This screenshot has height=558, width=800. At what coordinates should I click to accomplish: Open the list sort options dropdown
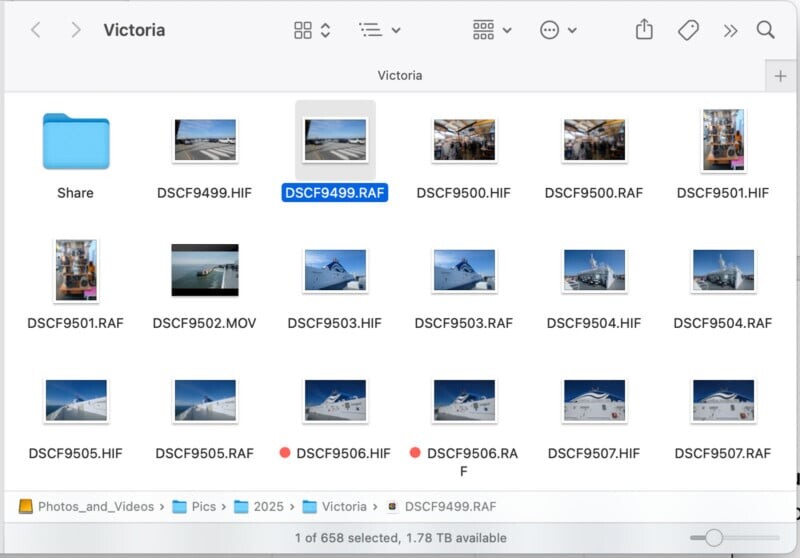tap(380, 30)
